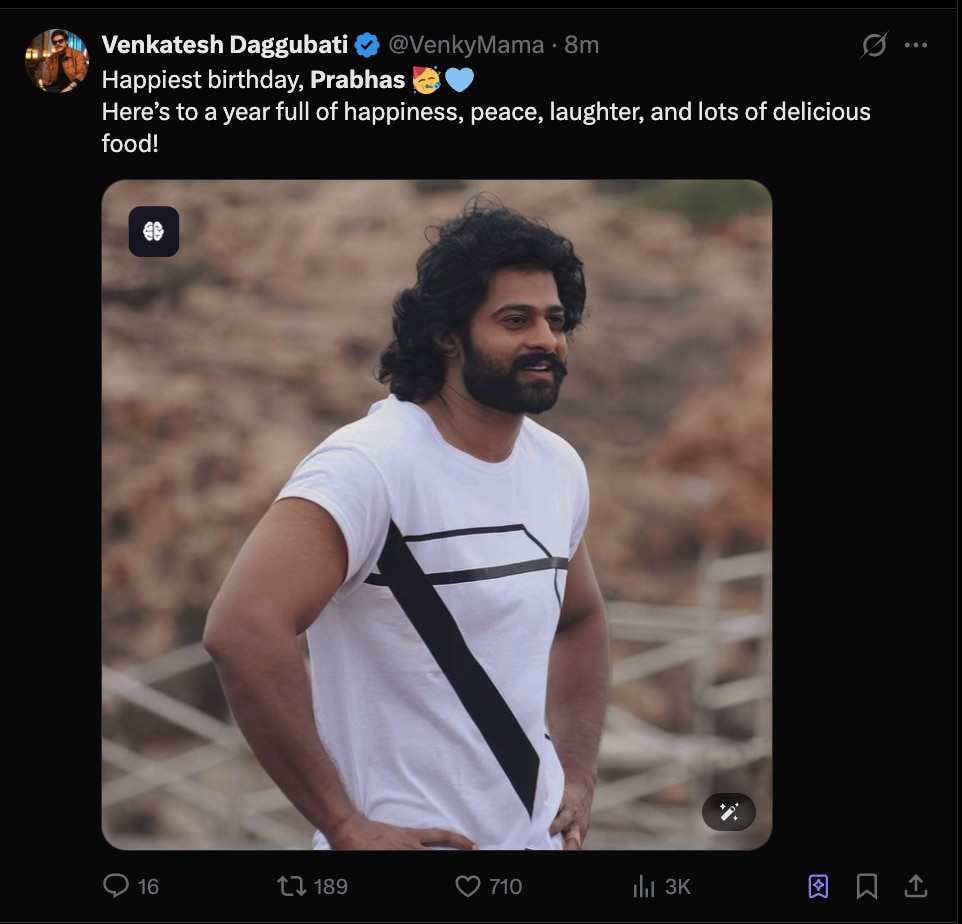Click the blue verified badge
Image resolution: width=962 pixels, height=924 pixels.
tap(367, 45)
